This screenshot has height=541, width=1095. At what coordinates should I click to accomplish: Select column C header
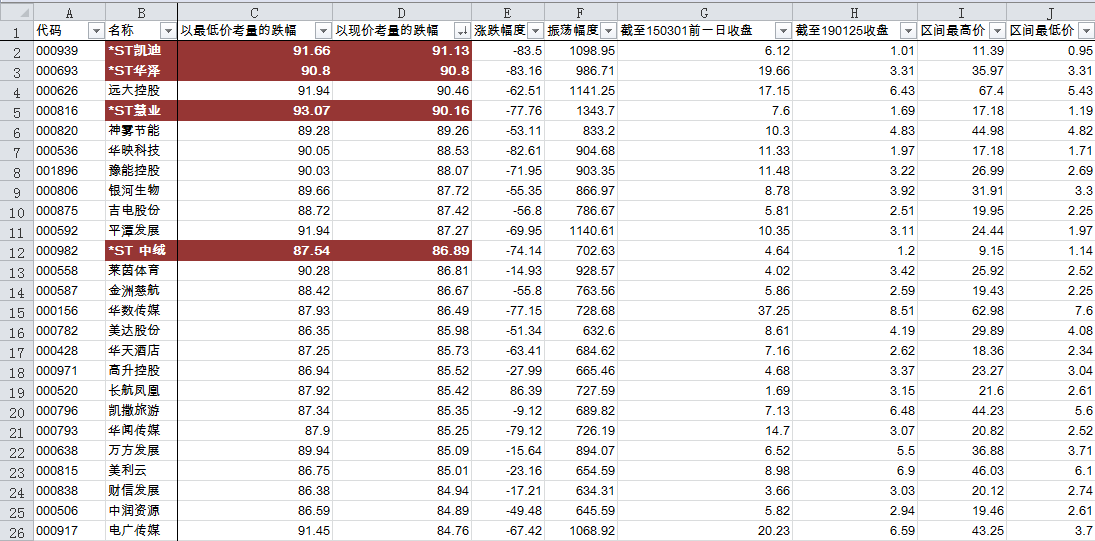(255, 12)
